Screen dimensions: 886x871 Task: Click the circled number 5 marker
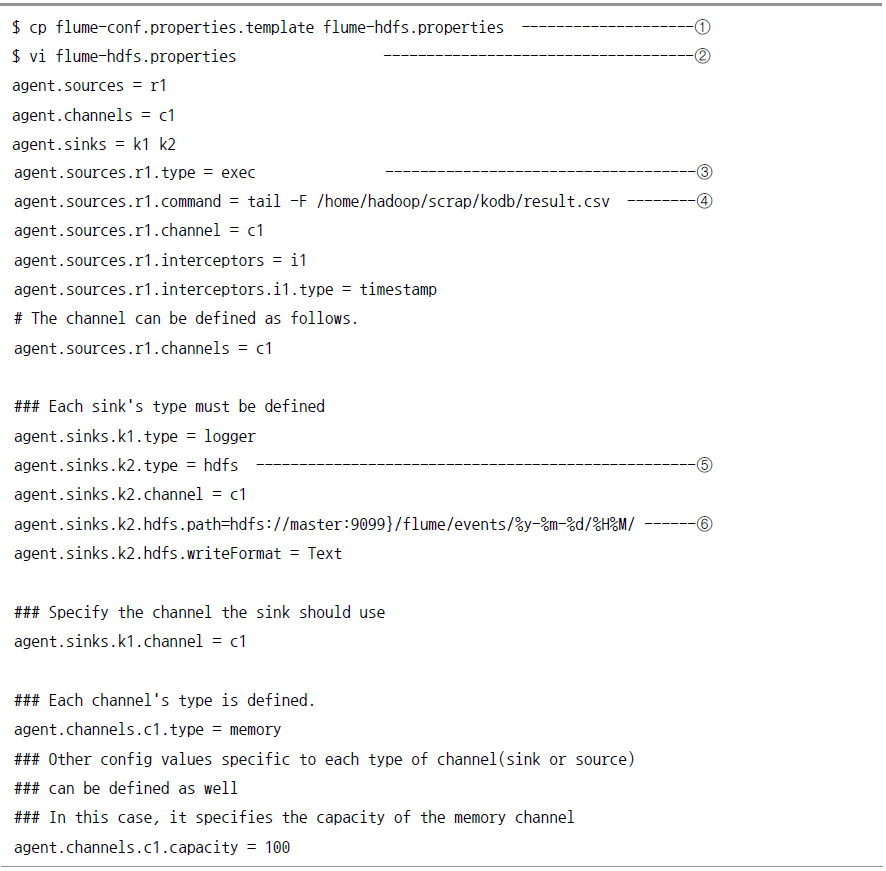point(704,465)
